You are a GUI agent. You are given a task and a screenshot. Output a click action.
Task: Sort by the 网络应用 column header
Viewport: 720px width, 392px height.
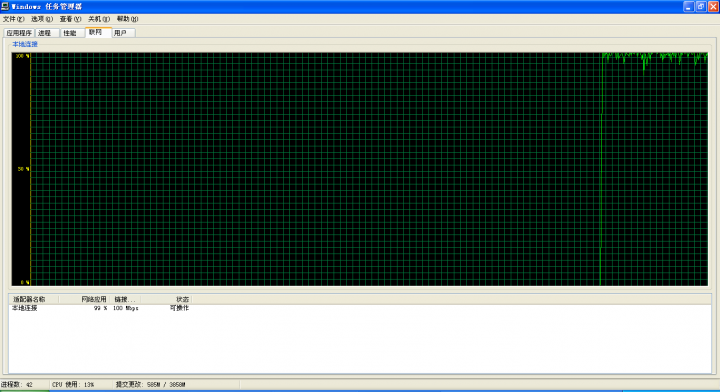click(84, 299)
